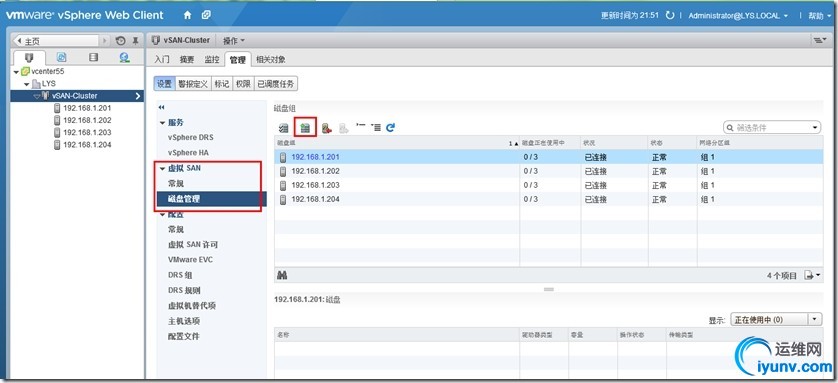The width and height of the screenshot is (838, 383).
Task: Sort by the 磁盘组 column header
Action: tap(397, 143)
